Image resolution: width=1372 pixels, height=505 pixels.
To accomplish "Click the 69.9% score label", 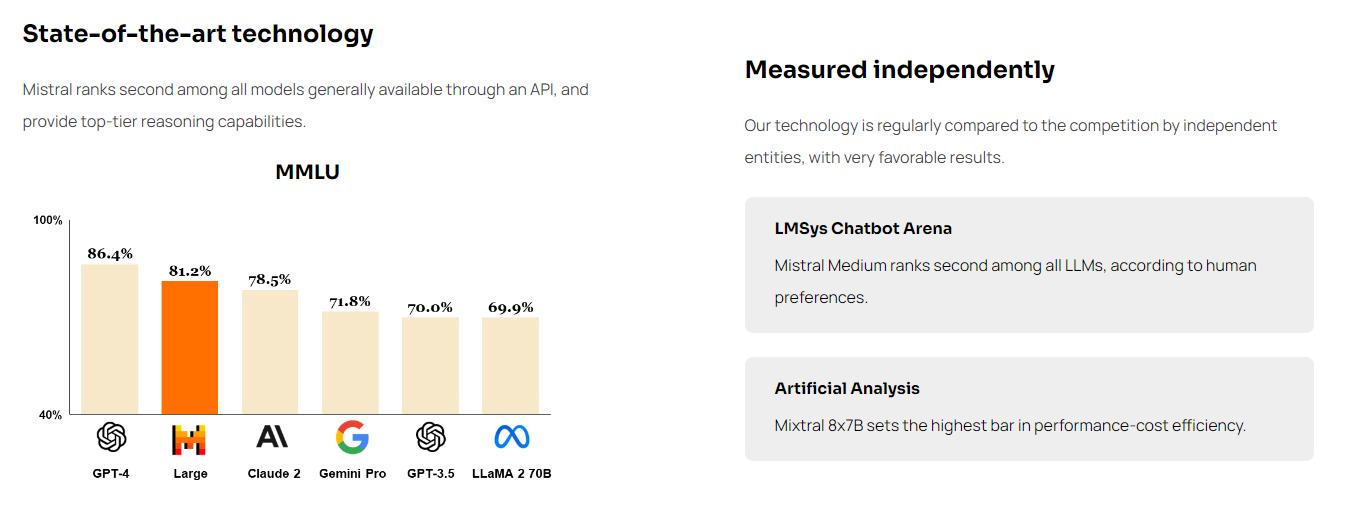I will tap(510, 308).
